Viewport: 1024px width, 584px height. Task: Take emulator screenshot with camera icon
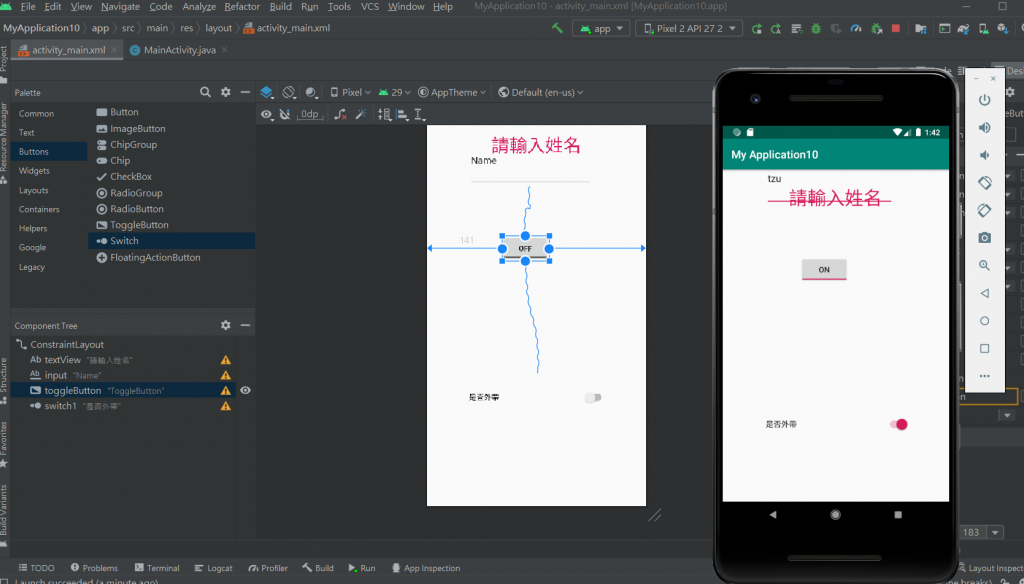(984, 238)
